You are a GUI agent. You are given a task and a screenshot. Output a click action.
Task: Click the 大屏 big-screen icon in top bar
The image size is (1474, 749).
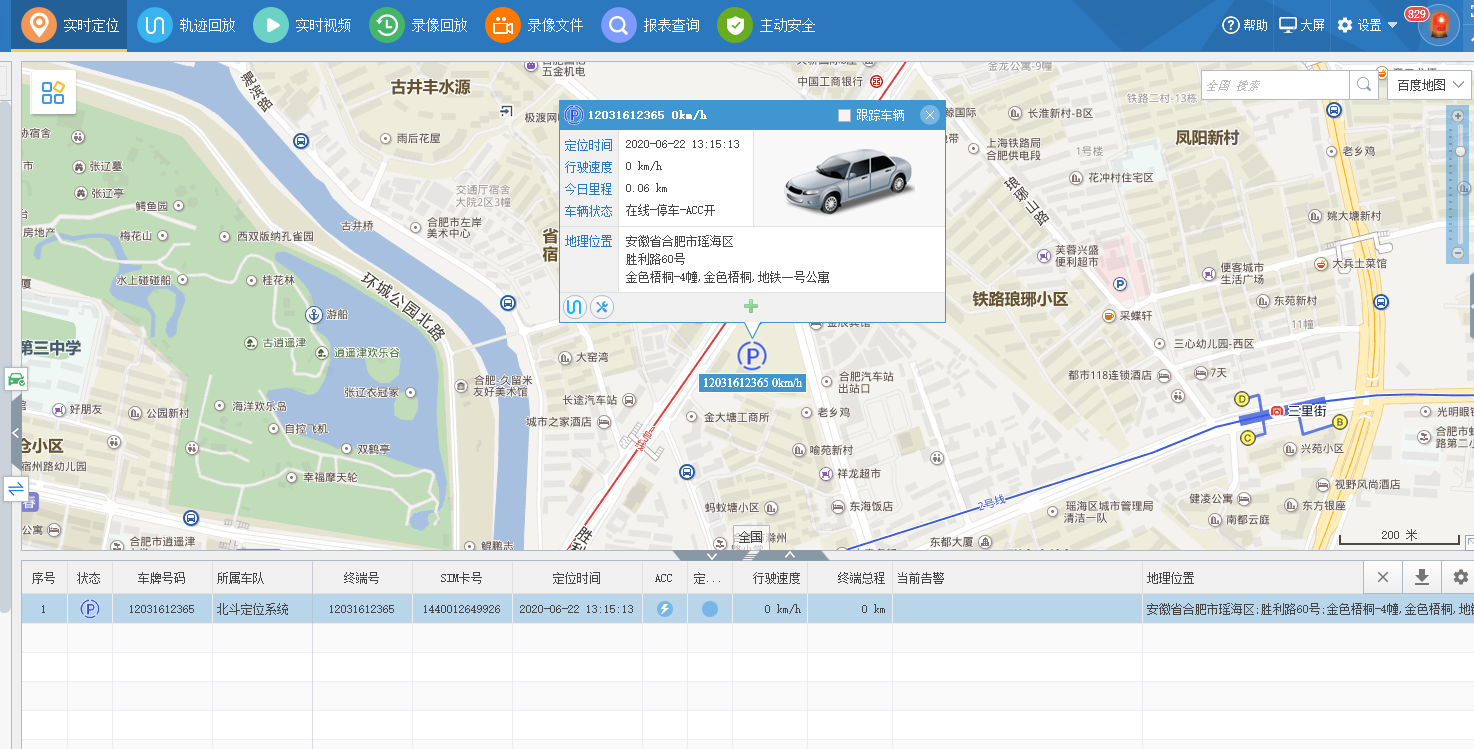[x=1301, y=24]
